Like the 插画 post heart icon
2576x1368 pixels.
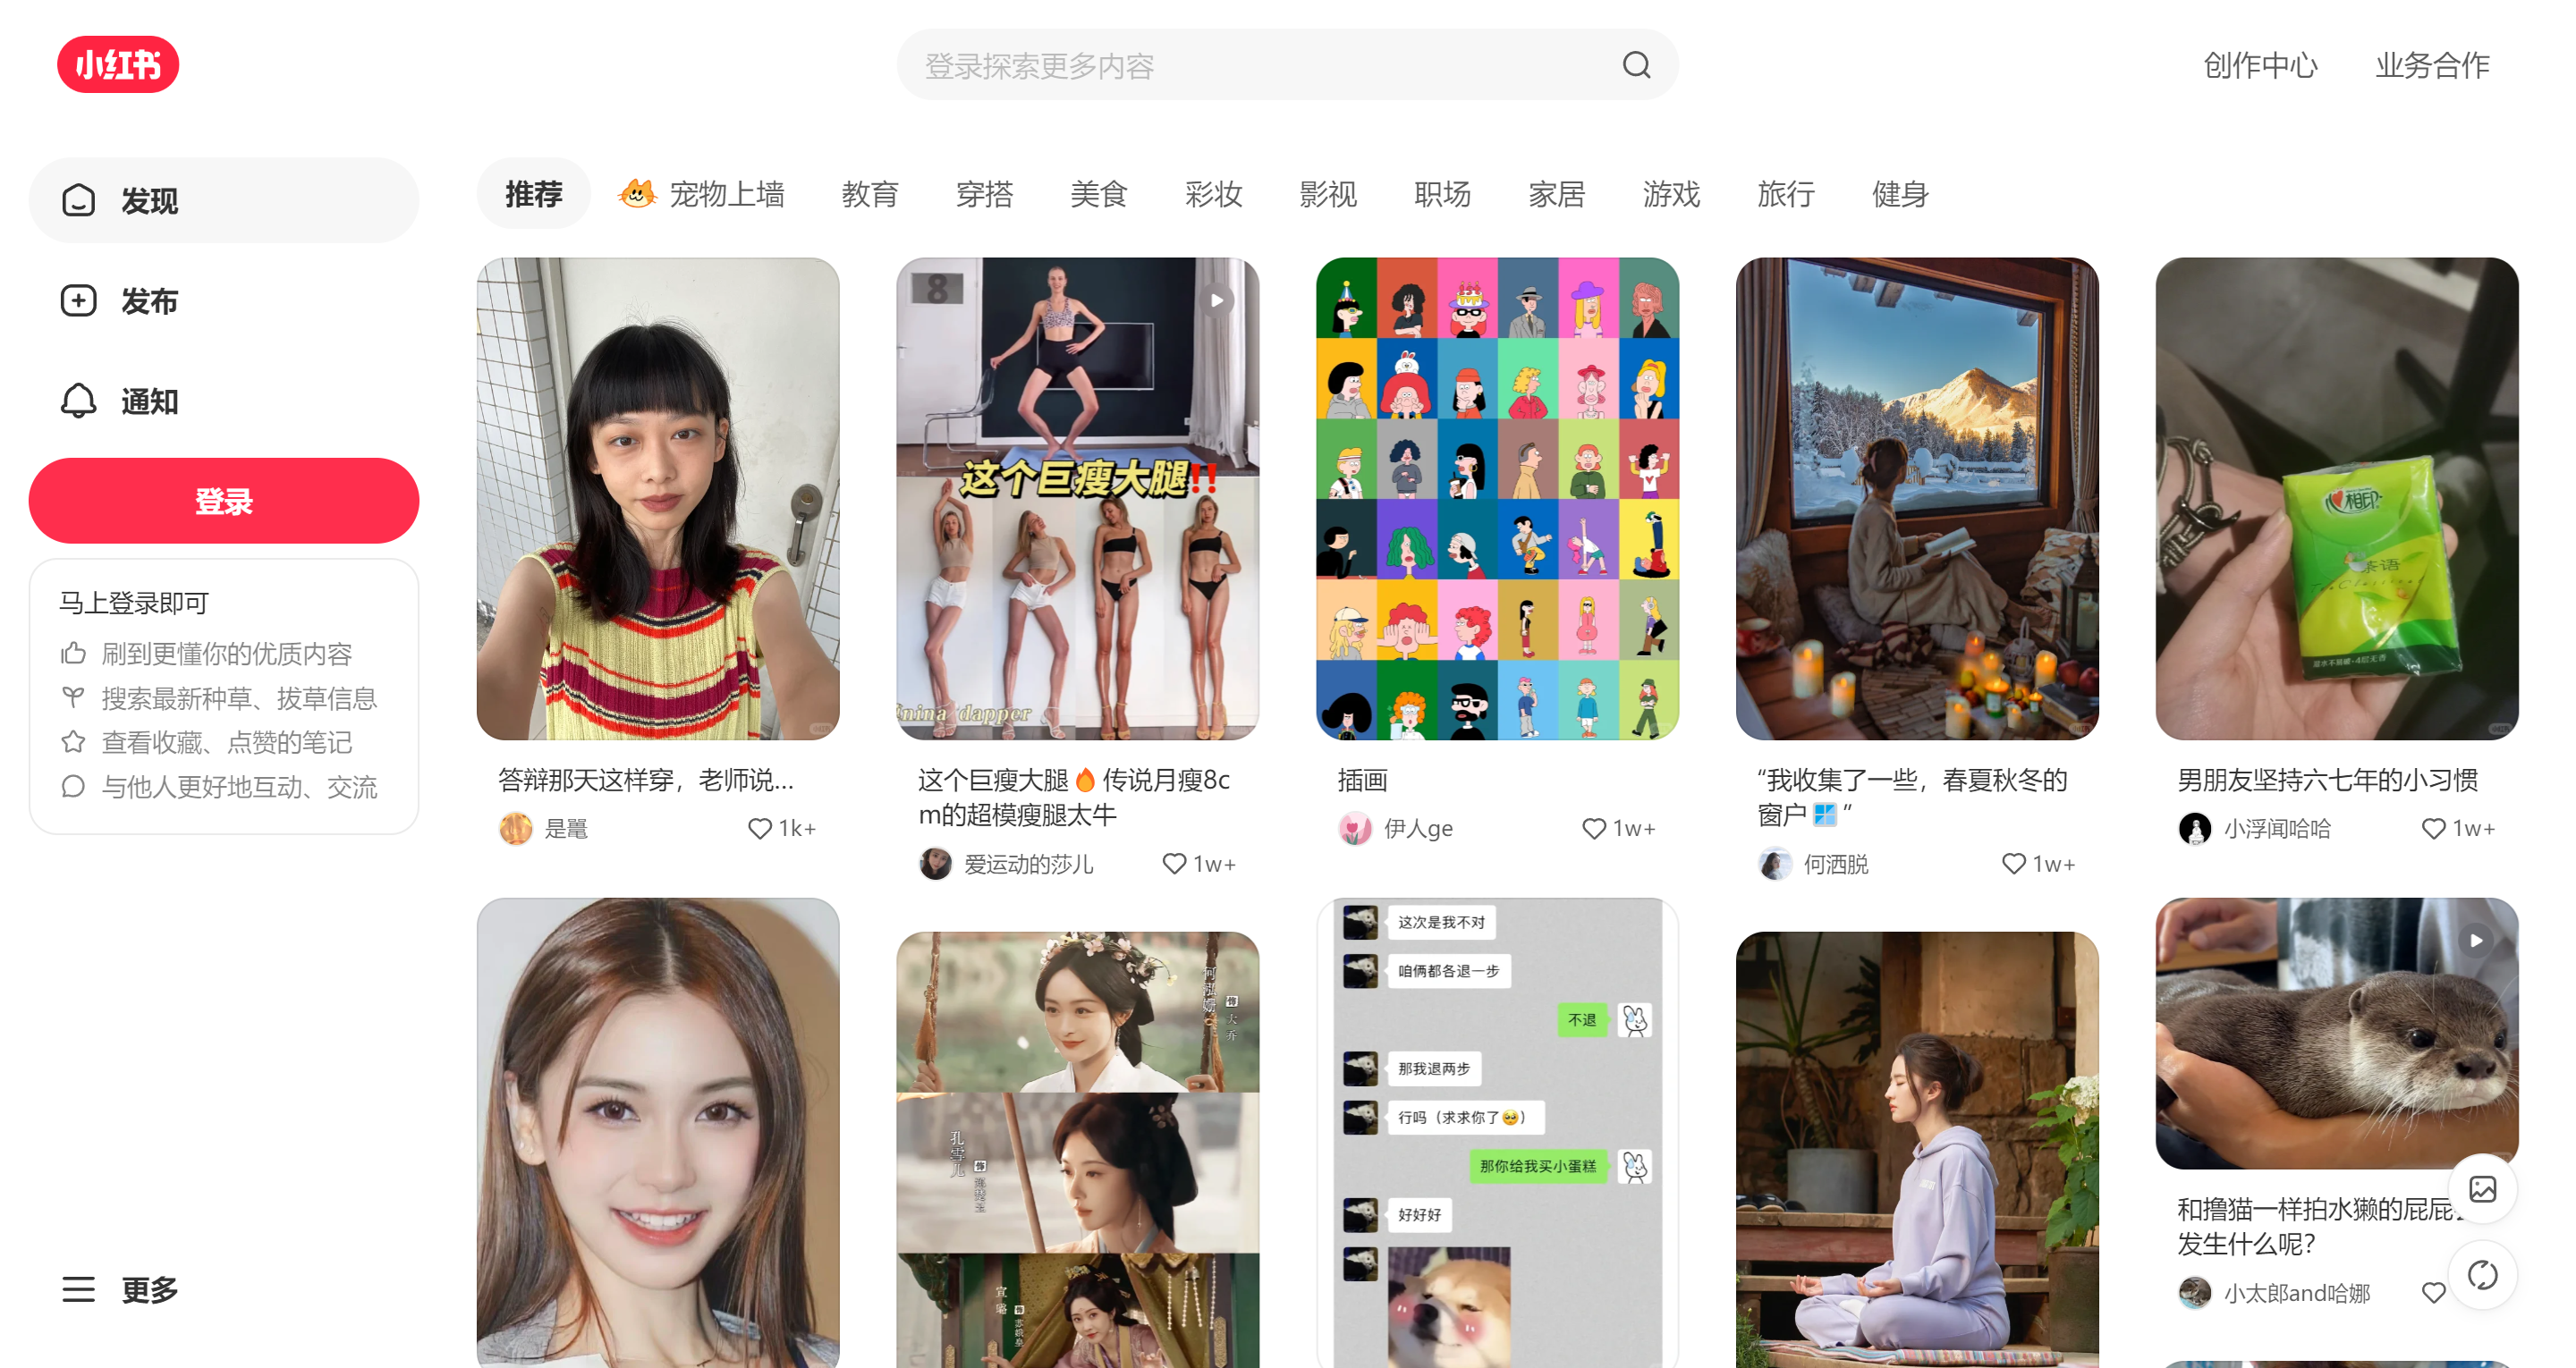[1593, 828]
